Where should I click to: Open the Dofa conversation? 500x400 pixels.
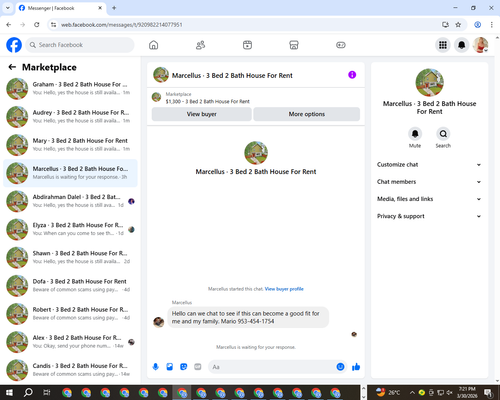[70, 286]
